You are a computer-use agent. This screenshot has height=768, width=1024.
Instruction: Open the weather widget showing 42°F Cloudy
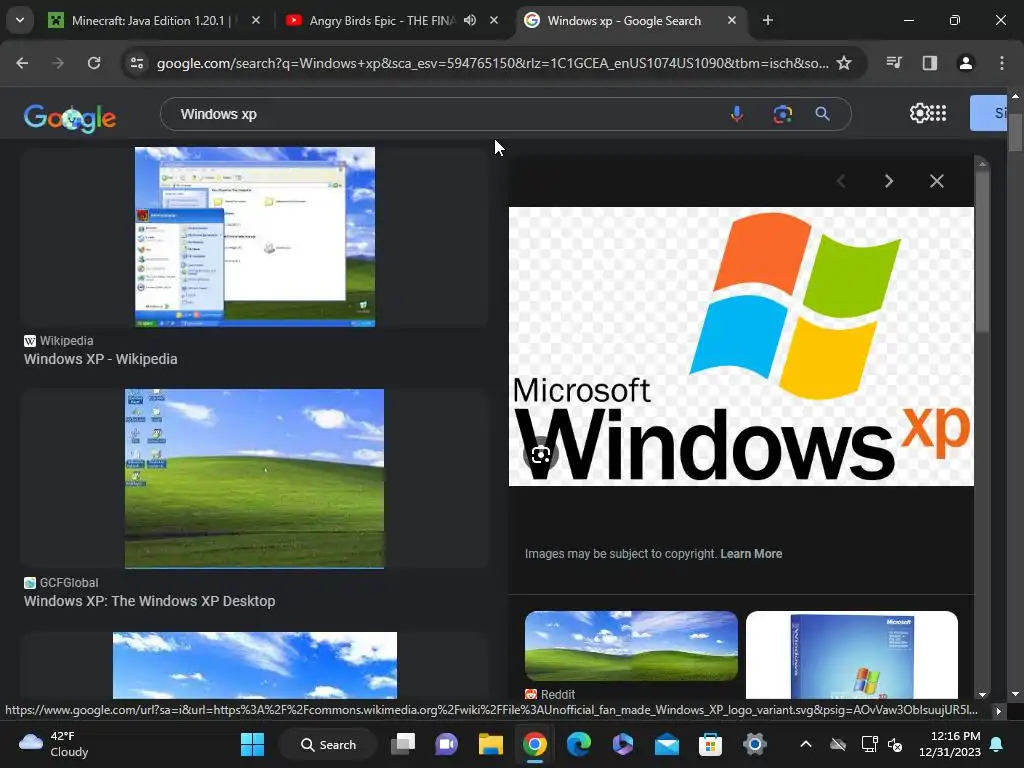pyautogui.click(x=54, y=744)
